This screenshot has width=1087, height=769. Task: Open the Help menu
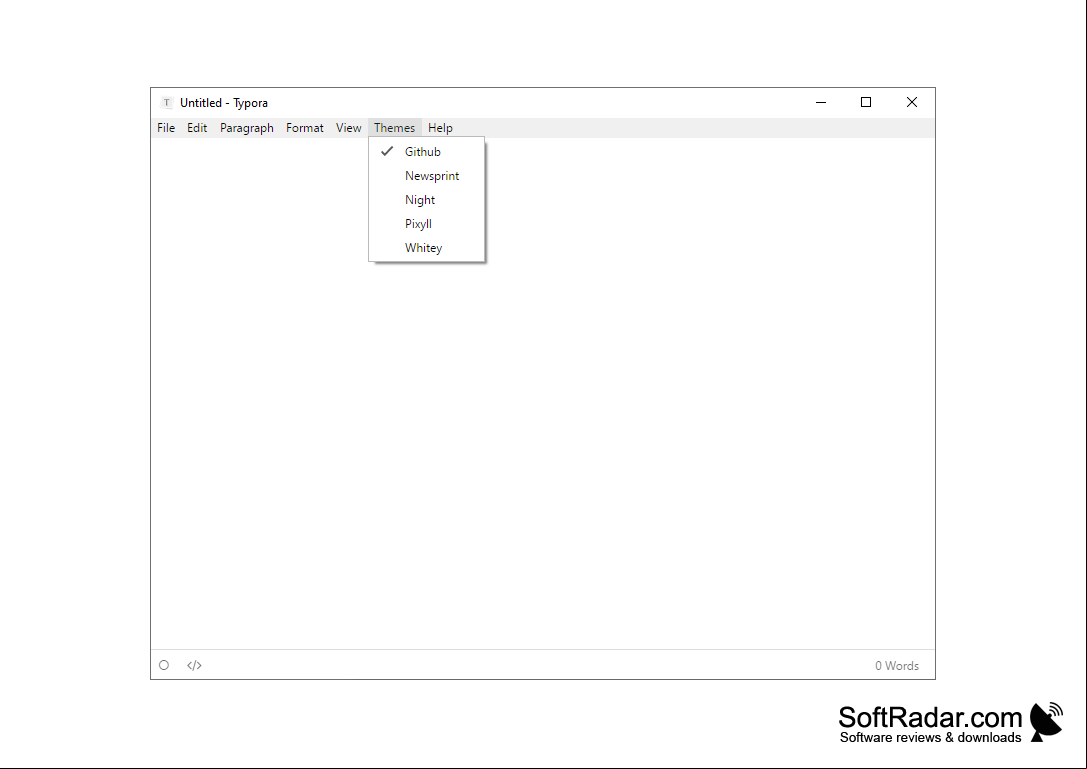tap(440, 128)
